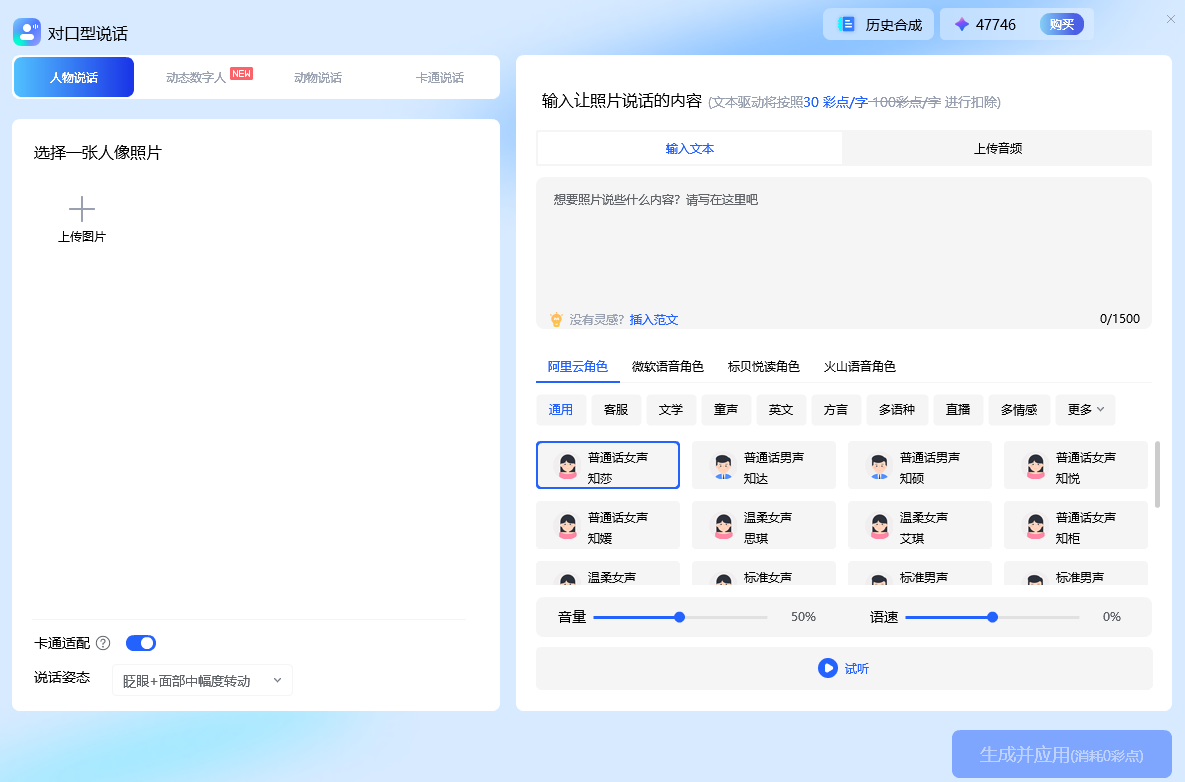Switch to the 微软语音角色 tab
Screen dimensions: 1185x782
point(668,366)
